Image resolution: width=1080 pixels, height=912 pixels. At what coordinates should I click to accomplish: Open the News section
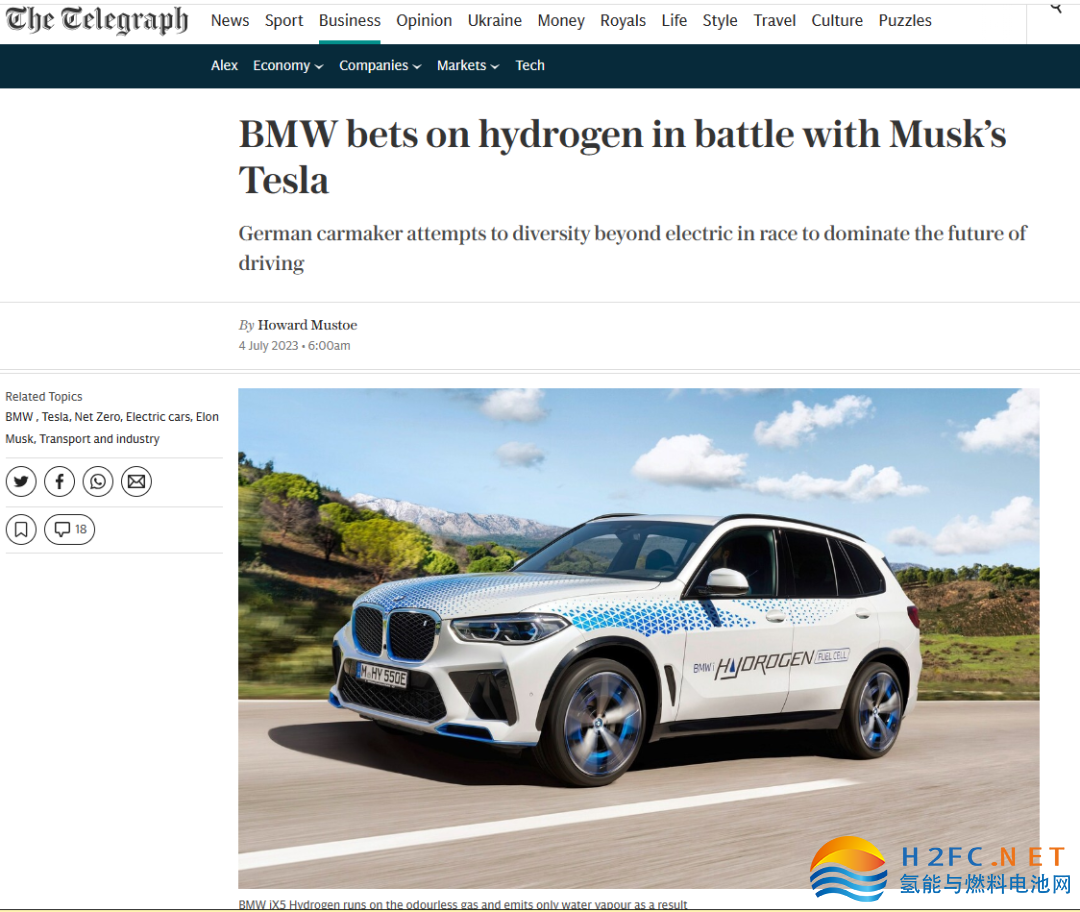coord(230,21)
